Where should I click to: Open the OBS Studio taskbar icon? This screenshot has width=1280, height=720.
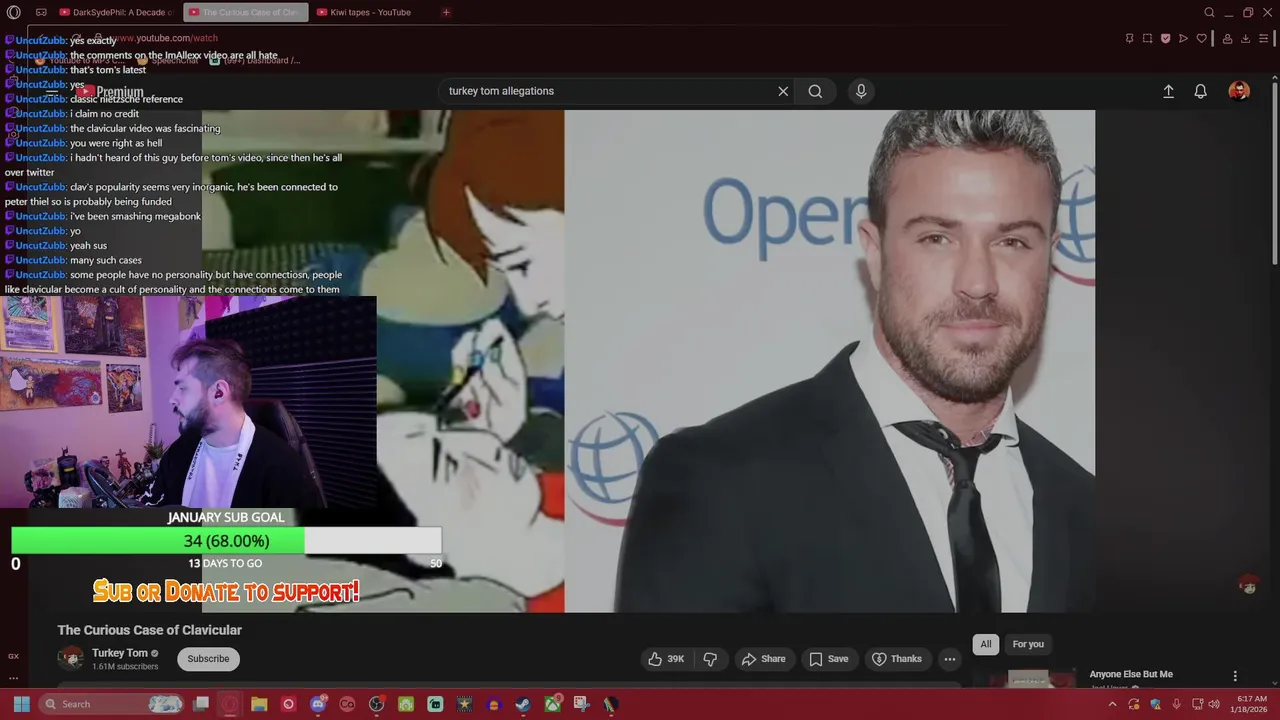click(x=376, y=704)
